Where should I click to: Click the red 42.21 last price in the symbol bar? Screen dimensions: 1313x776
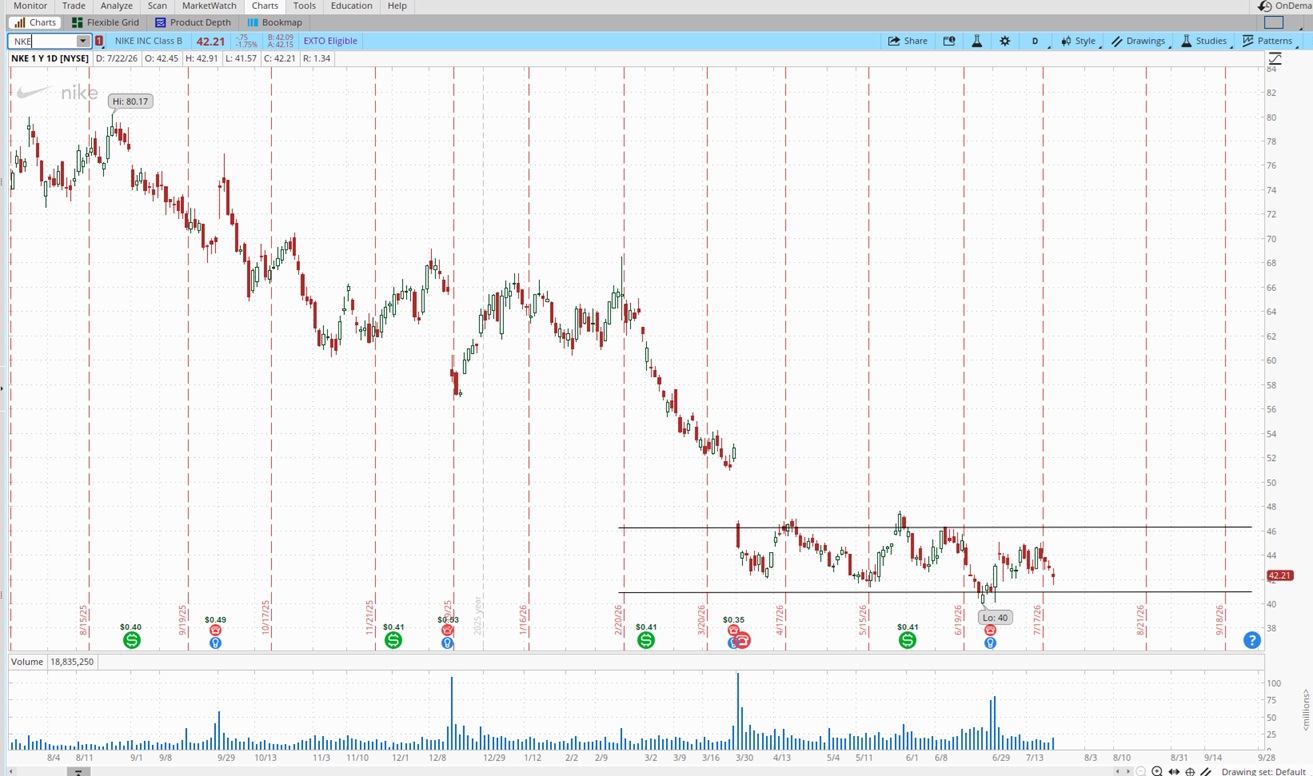(210, 41)
